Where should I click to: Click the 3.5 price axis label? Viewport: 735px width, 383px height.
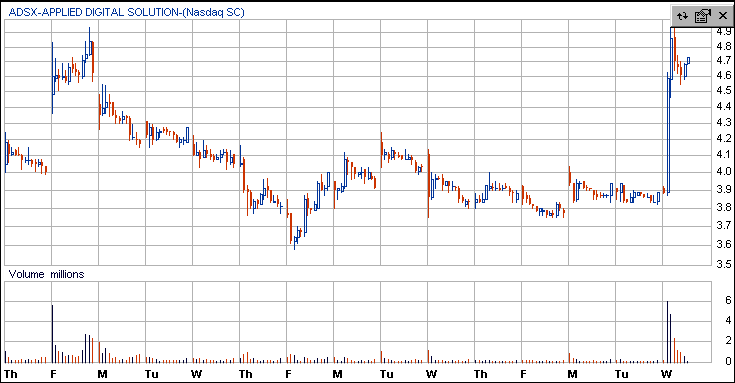[724, 264]
